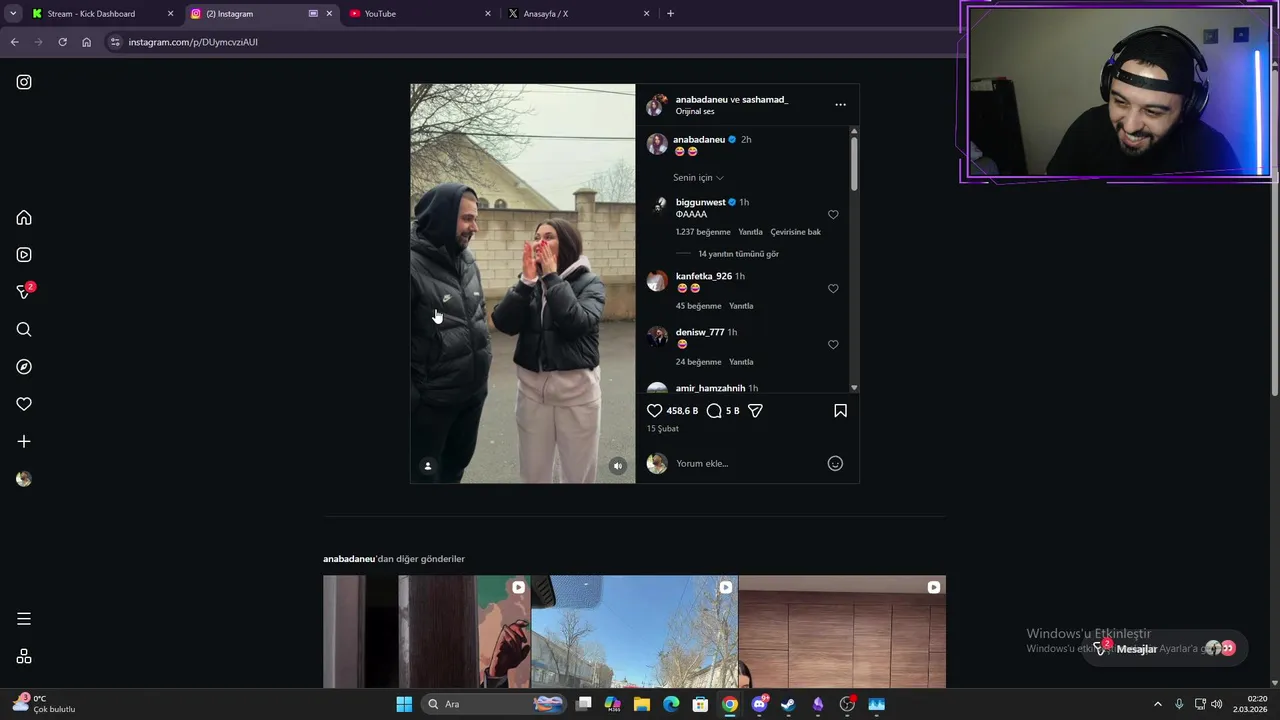Like the denisw_777 comment
The width and height of the screenshot is (1280, 720).
(833, 345)
